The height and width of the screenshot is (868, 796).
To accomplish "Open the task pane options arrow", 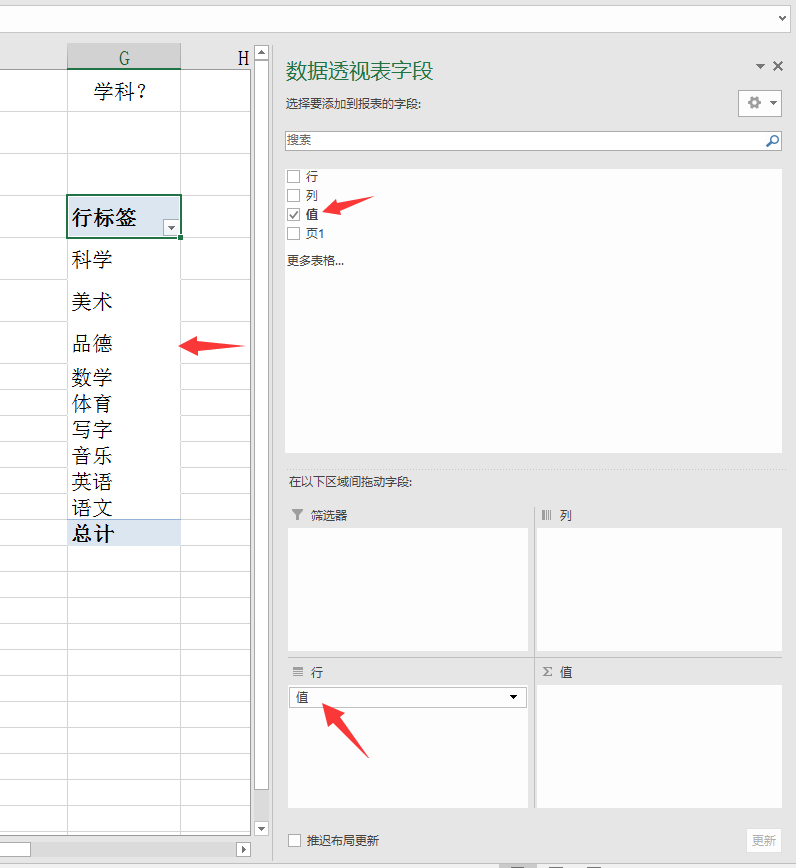I will [760, 66].
